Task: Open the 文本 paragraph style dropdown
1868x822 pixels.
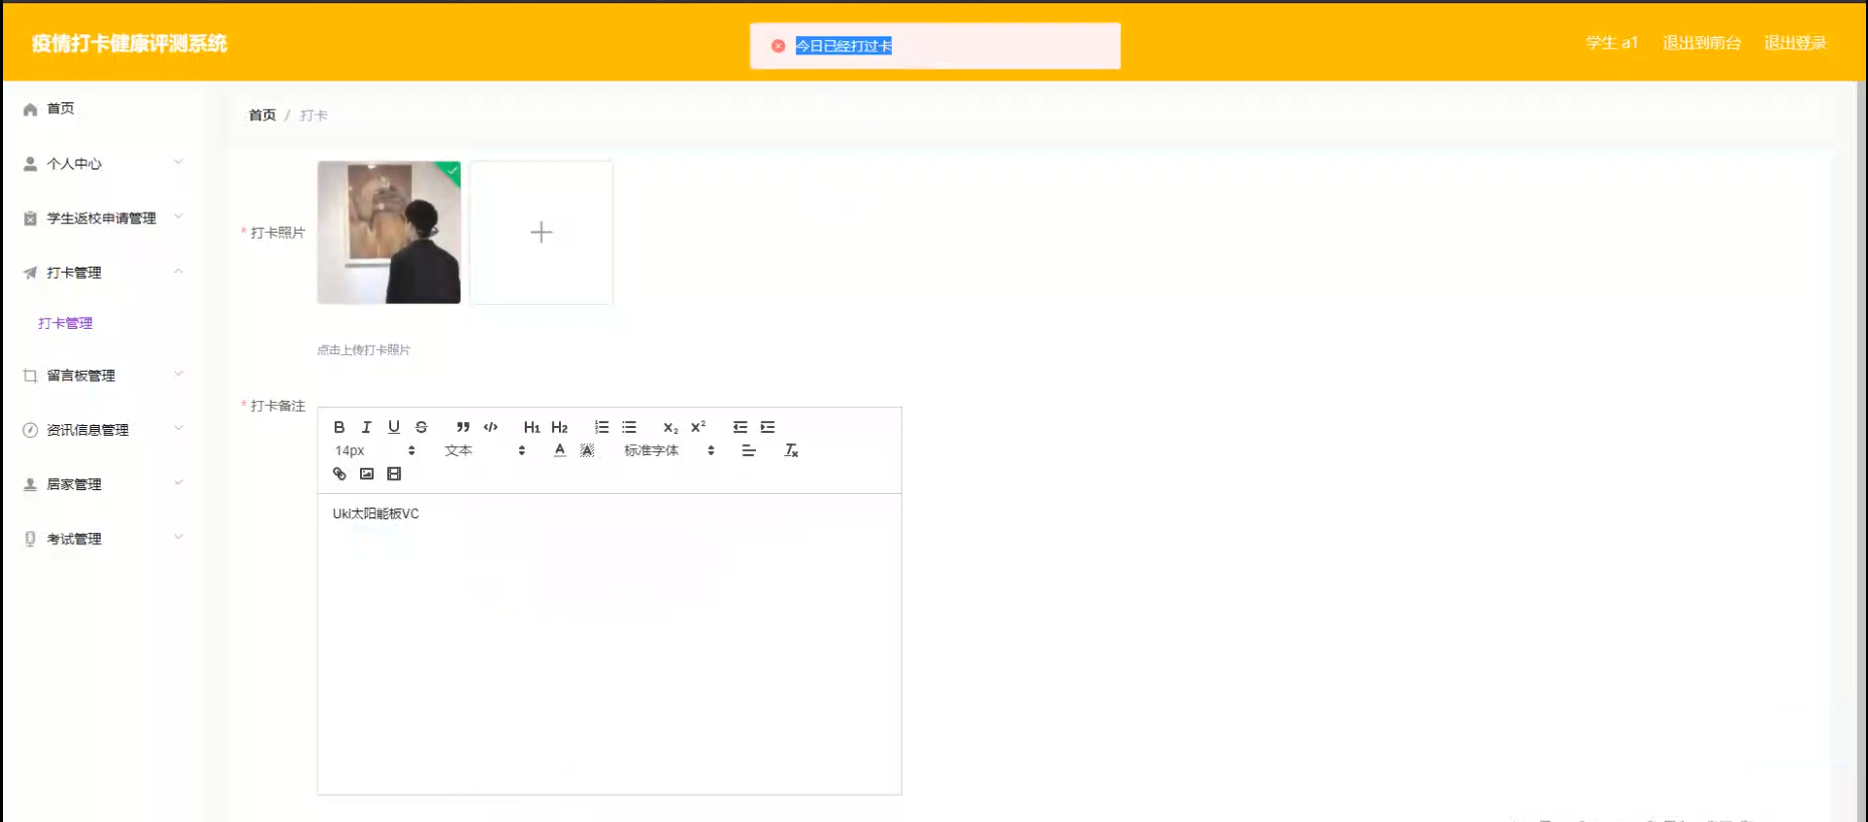Action: [x=485, y=450]
